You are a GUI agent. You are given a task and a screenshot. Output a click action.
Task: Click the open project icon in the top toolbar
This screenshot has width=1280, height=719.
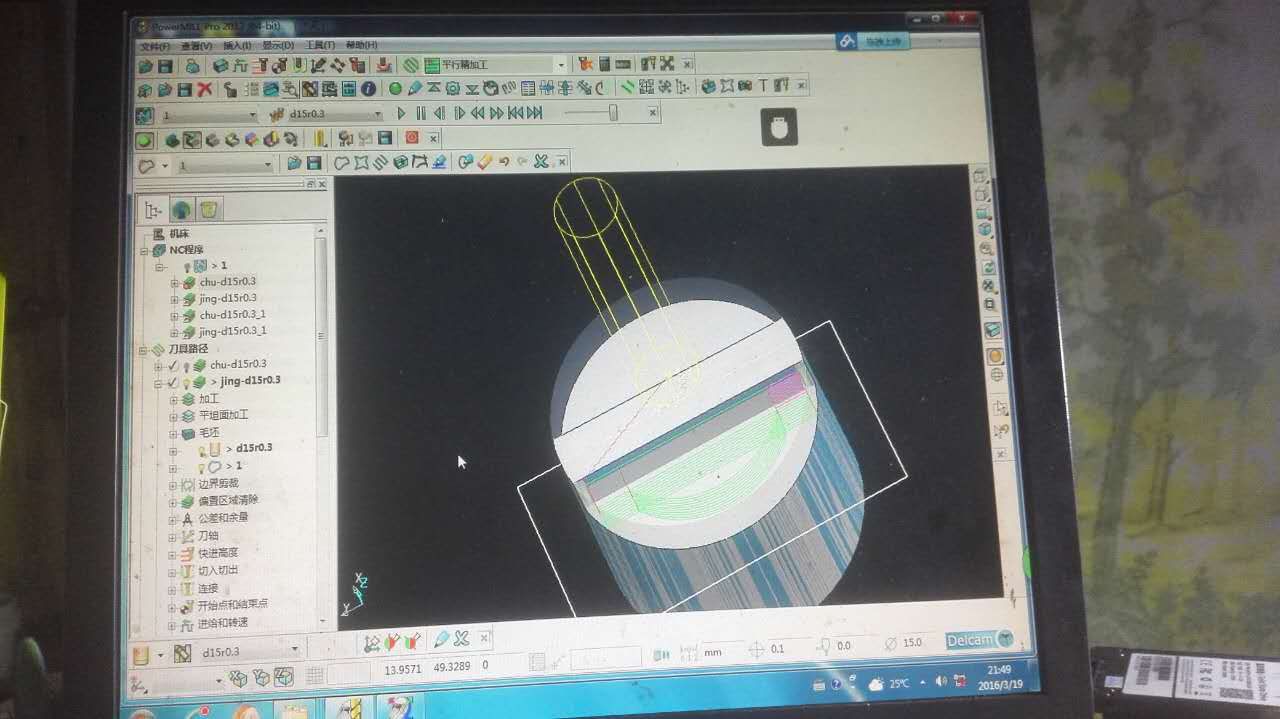(146, 65)
